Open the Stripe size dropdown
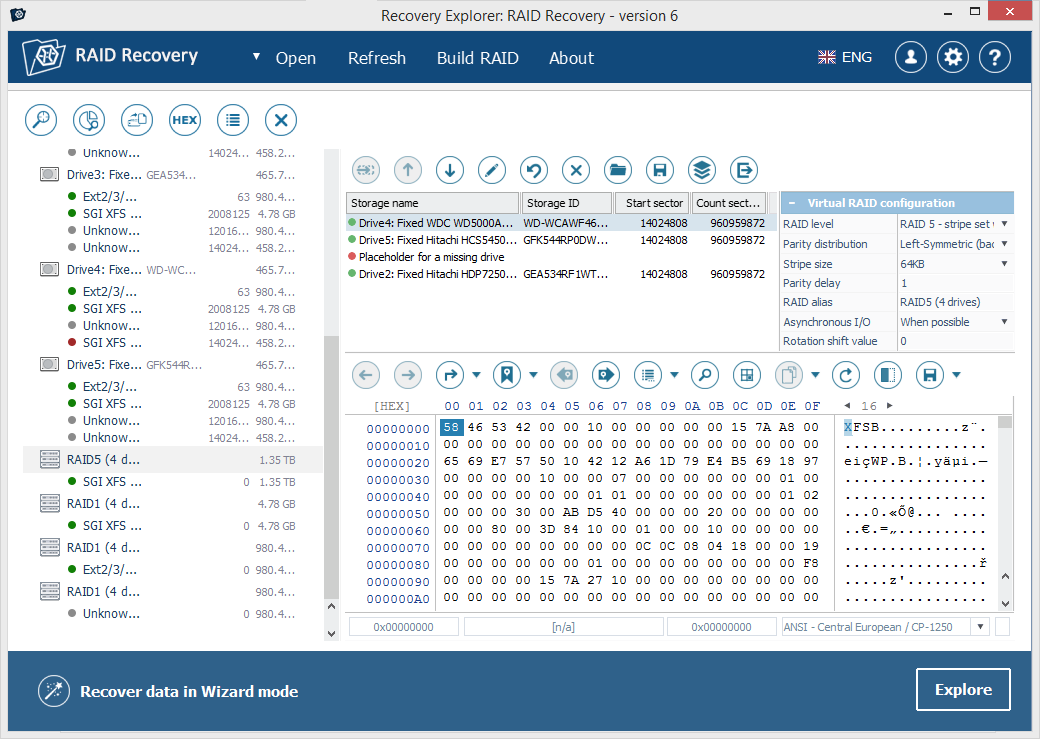 point(1004,263)
